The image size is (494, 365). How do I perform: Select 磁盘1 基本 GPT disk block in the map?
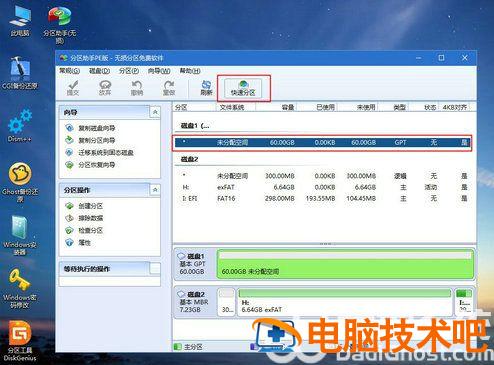pyautogui.click(x=195, y=264)
